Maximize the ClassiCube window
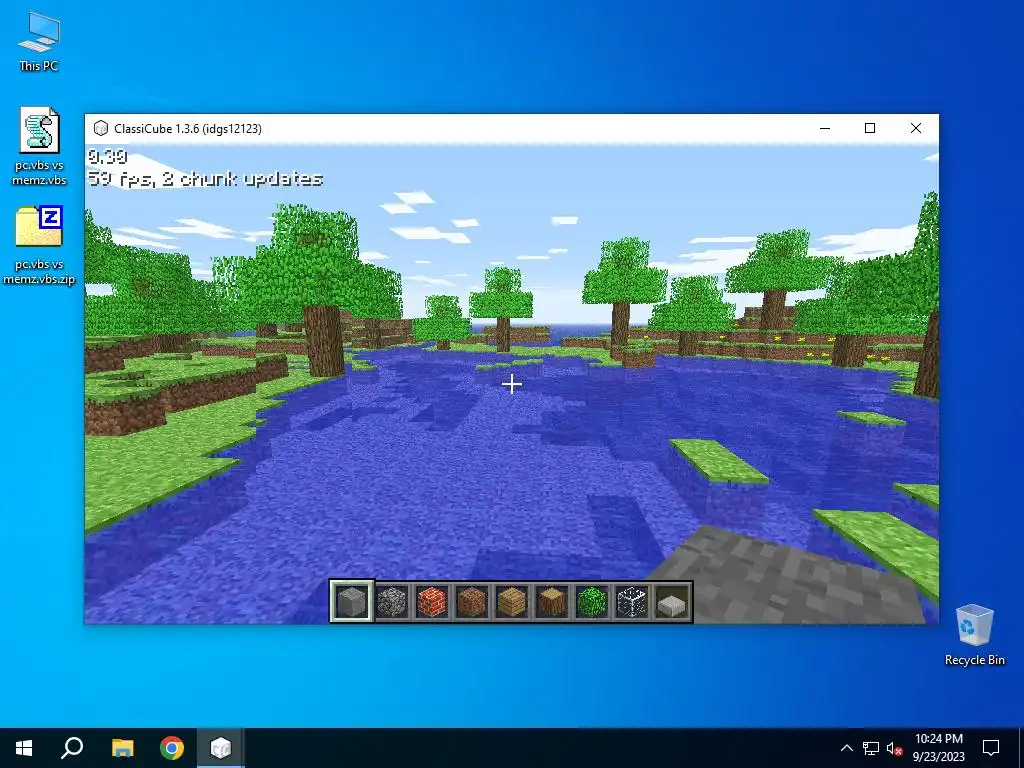Image resolution: width=1024 pixels, height=768 pixels. pos(870,128)
